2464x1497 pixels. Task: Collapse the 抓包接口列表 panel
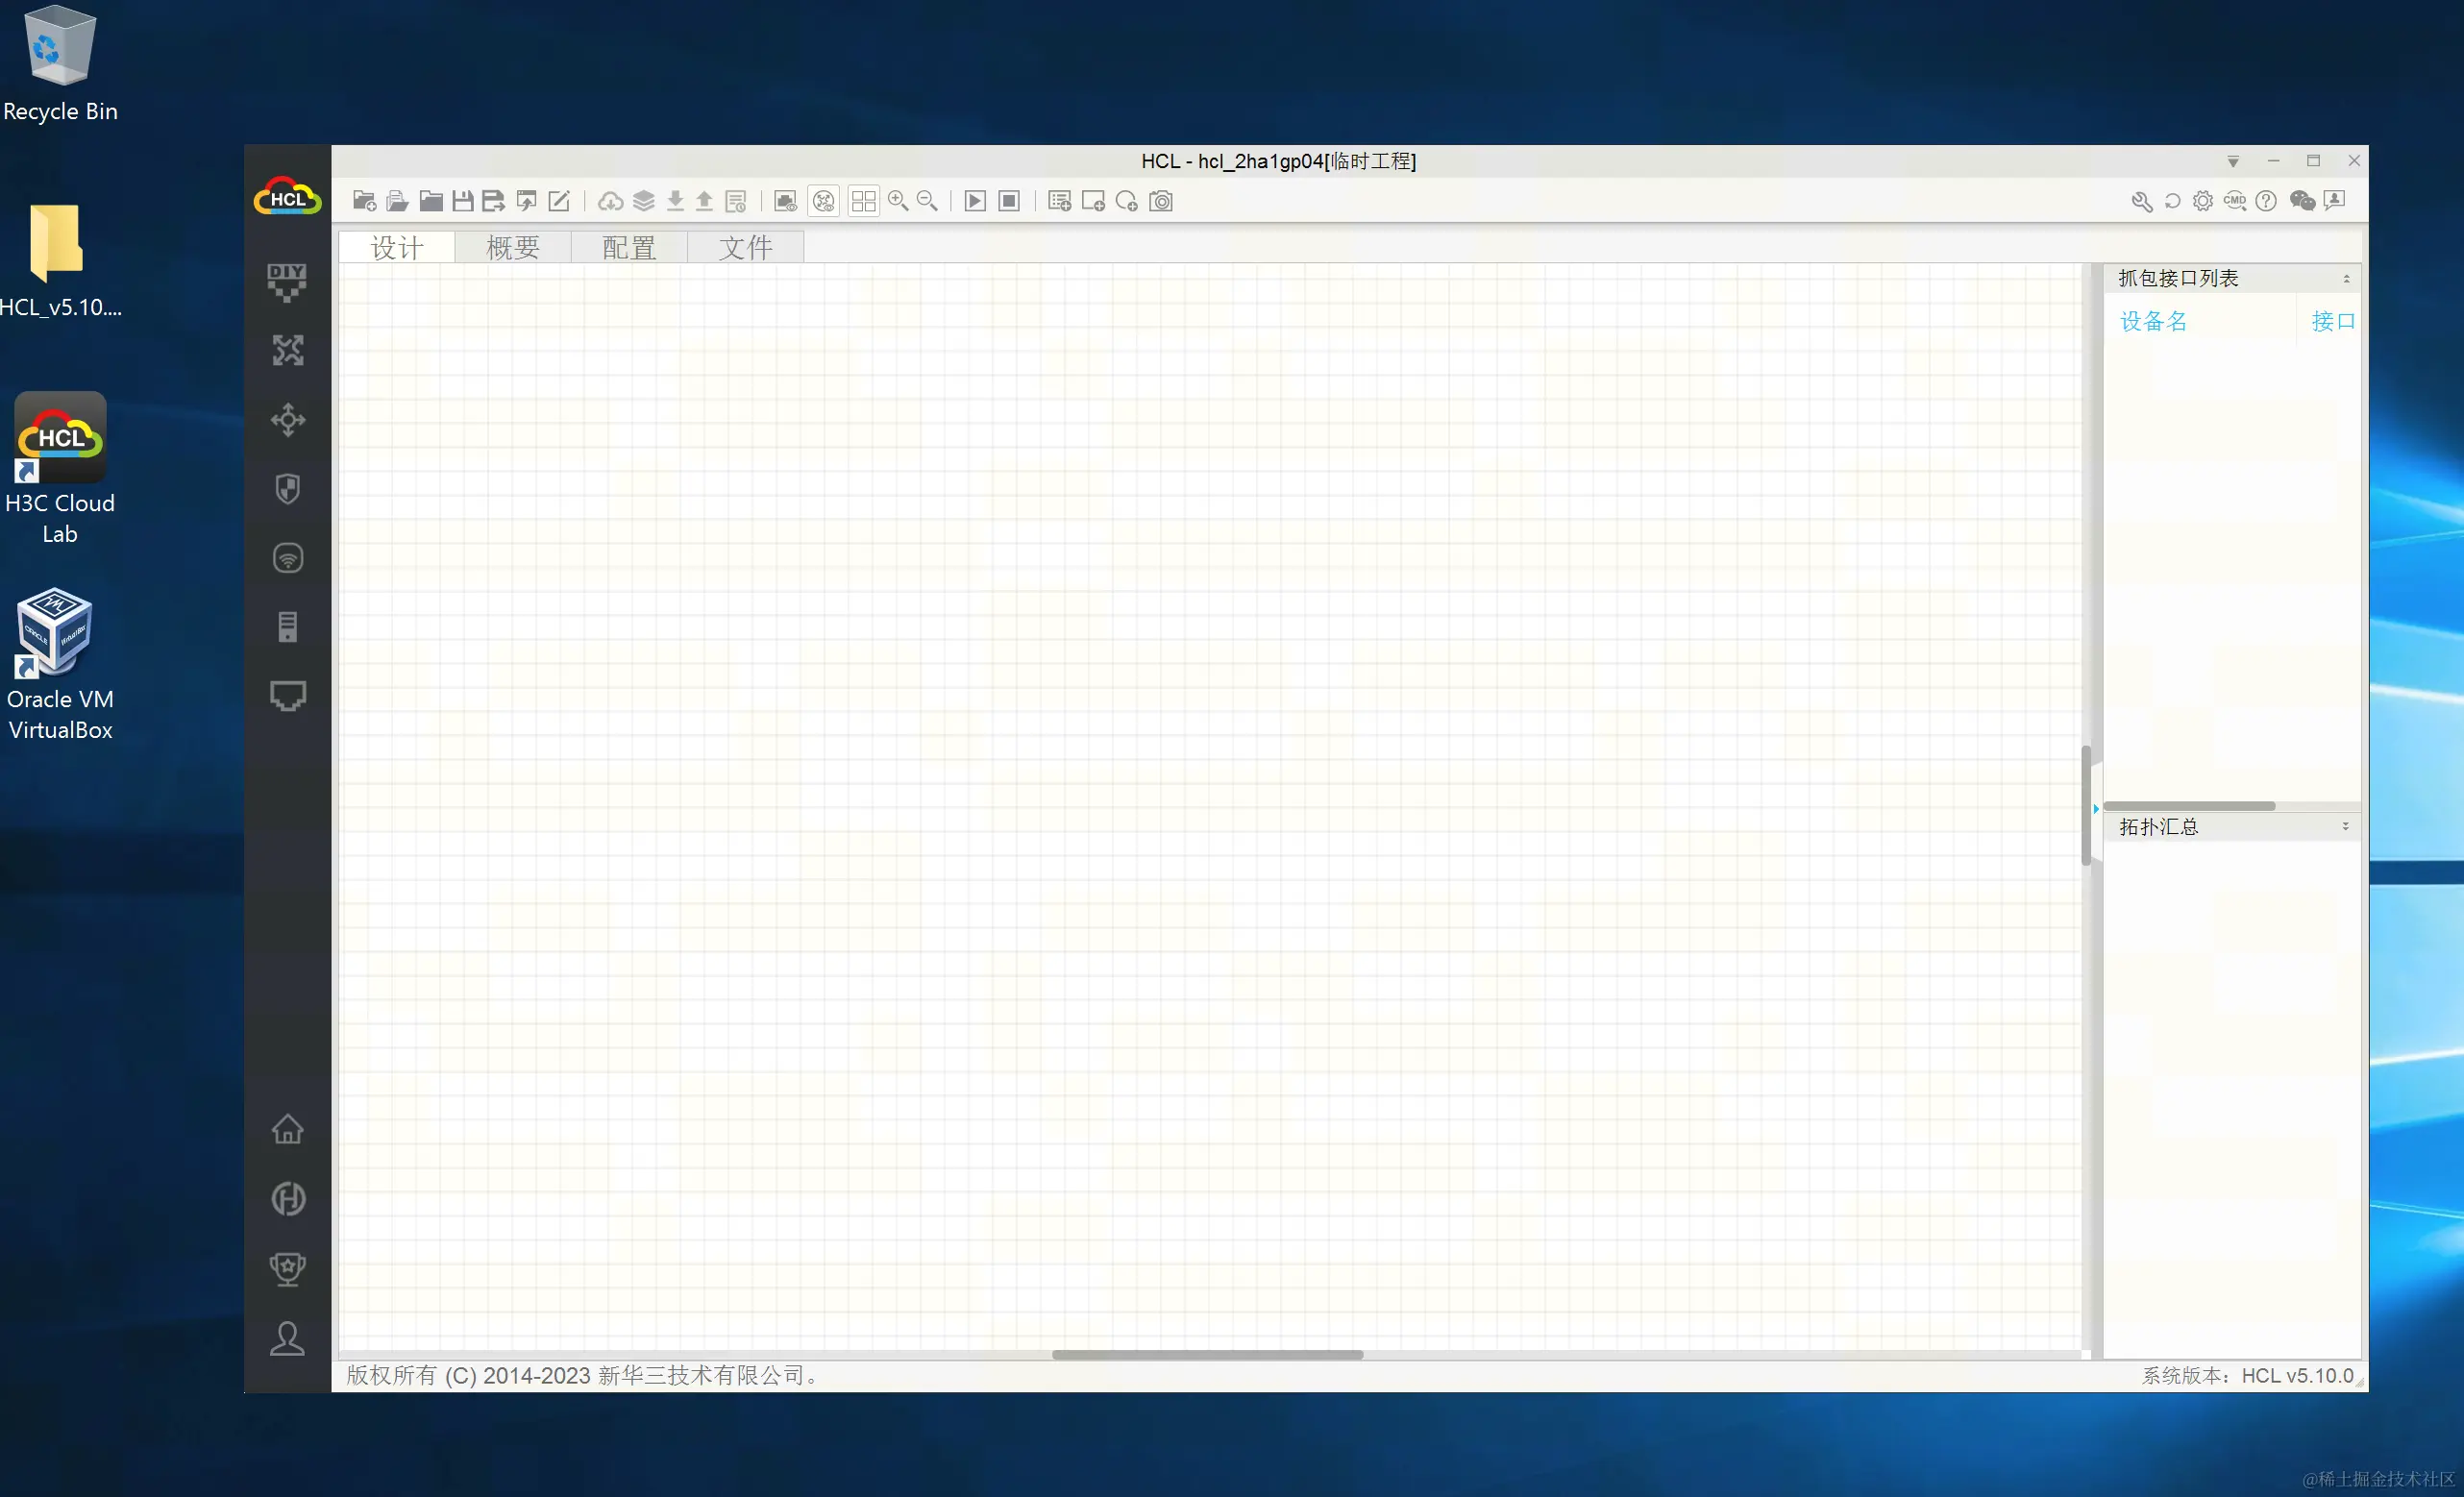coord(2345,279)
